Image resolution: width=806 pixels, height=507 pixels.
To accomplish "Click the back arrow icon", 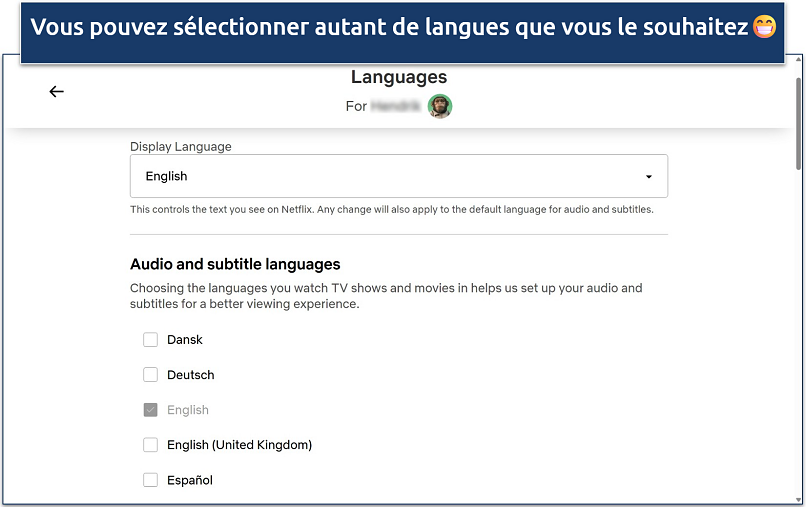I will click(x=56, y=92).
